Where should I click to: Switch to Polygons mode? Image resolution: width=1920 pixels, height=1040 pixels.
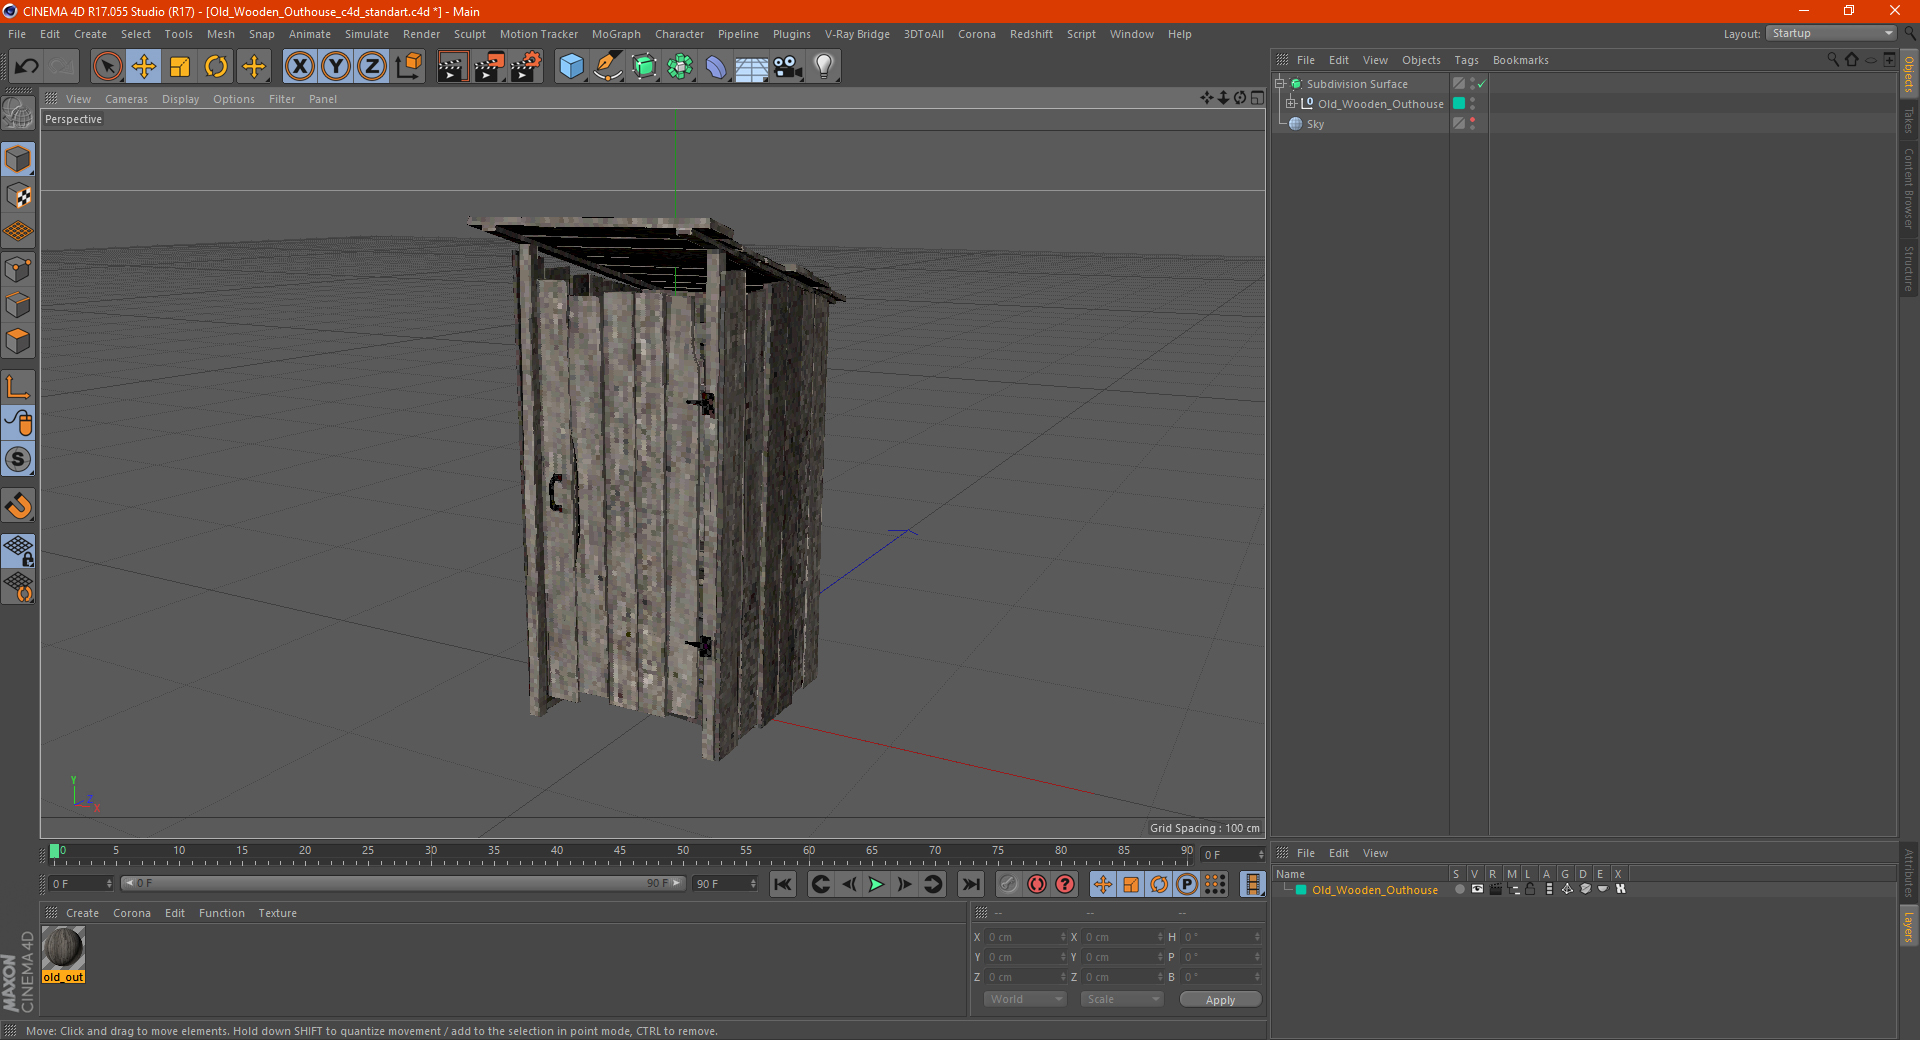tap(18, 341)
